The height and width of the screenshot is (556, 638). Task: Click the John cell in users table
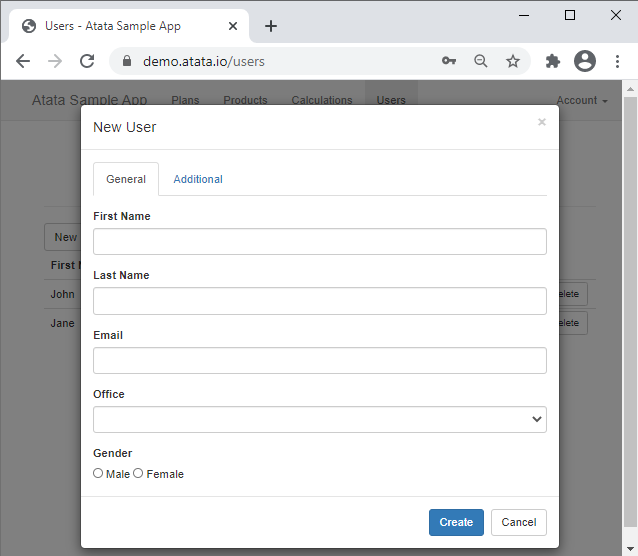pos(62,294)
